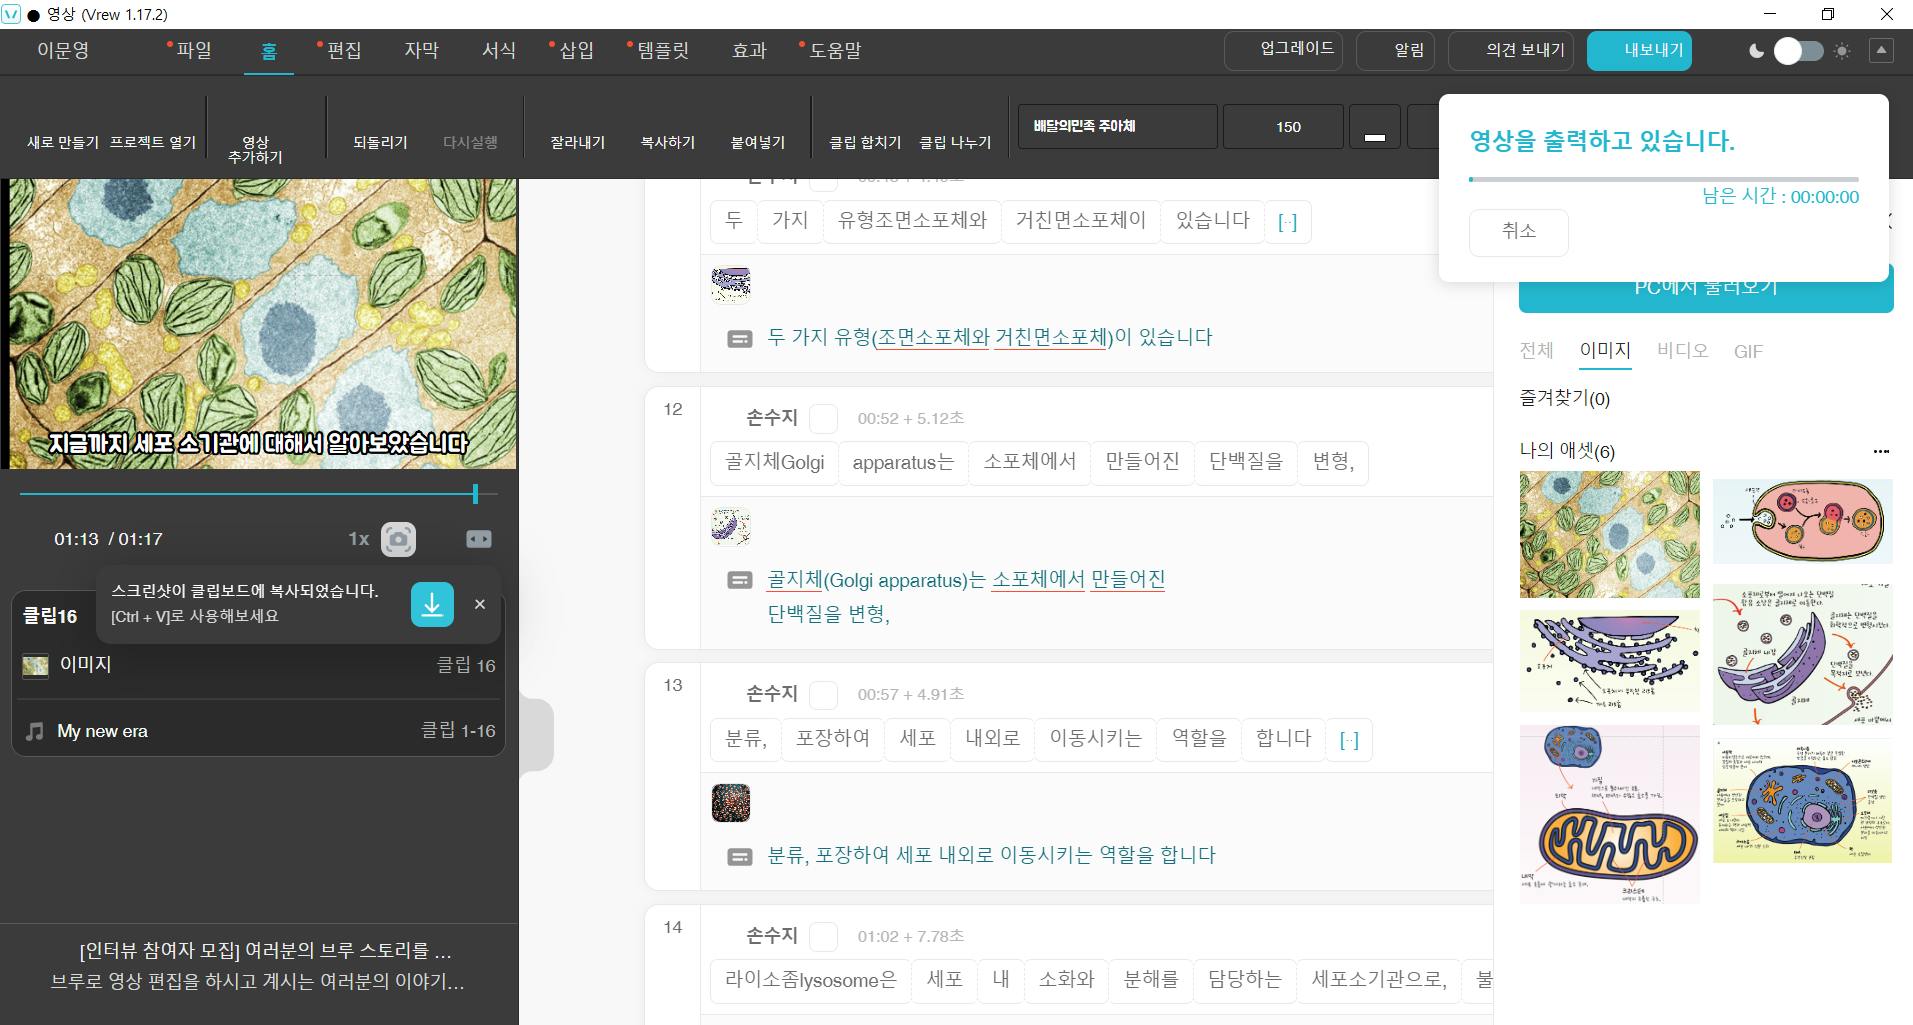Select the microscope cell asset thumbnail

[1609, 535]
